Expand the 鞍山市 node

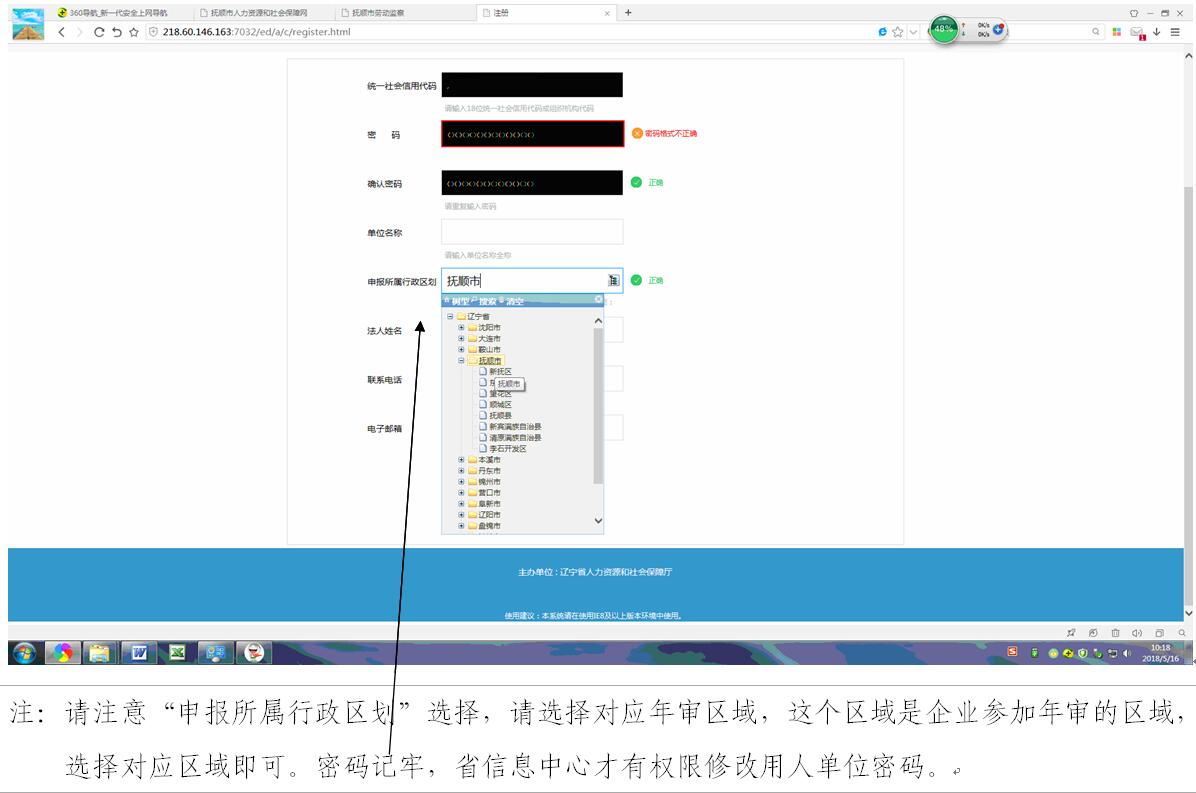461,349
